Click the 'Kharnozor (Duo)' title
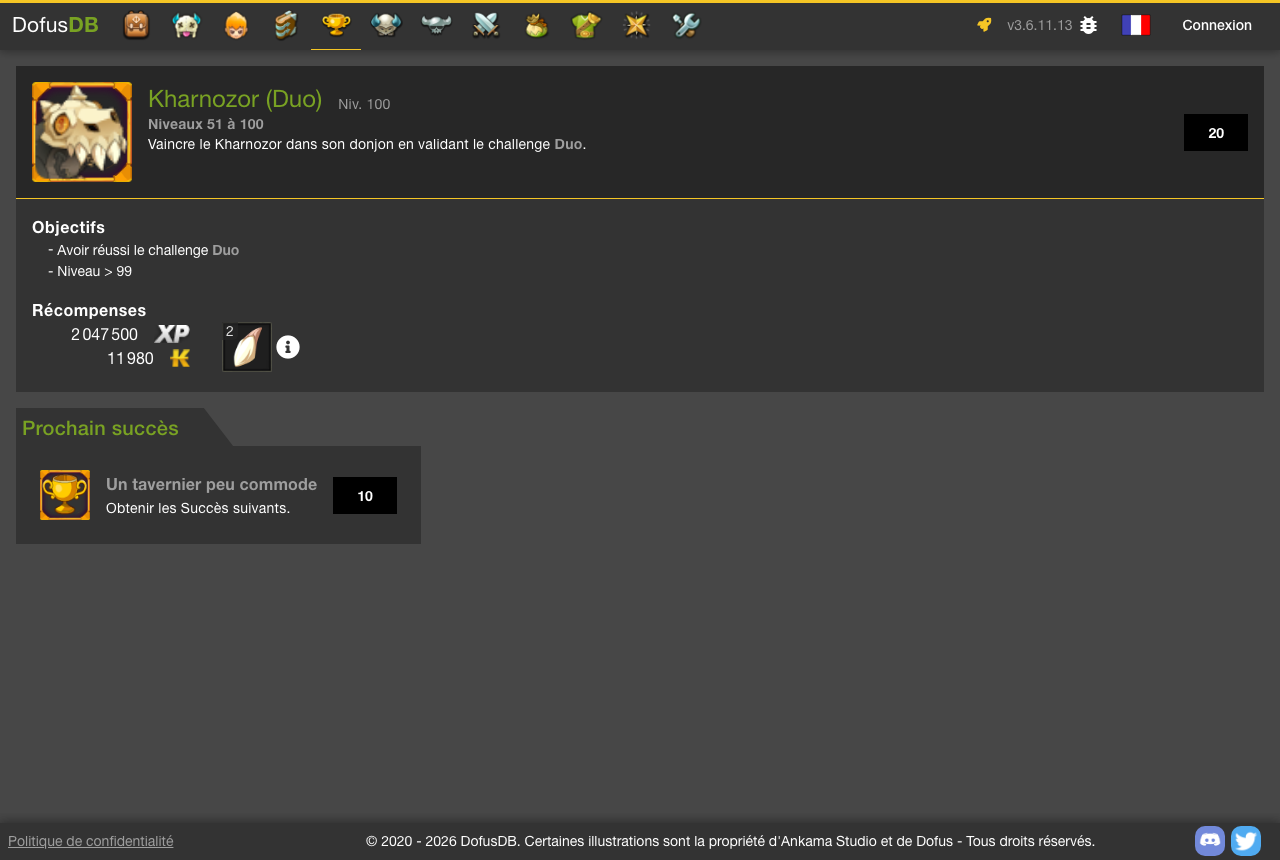 click(x=235, y=99)
